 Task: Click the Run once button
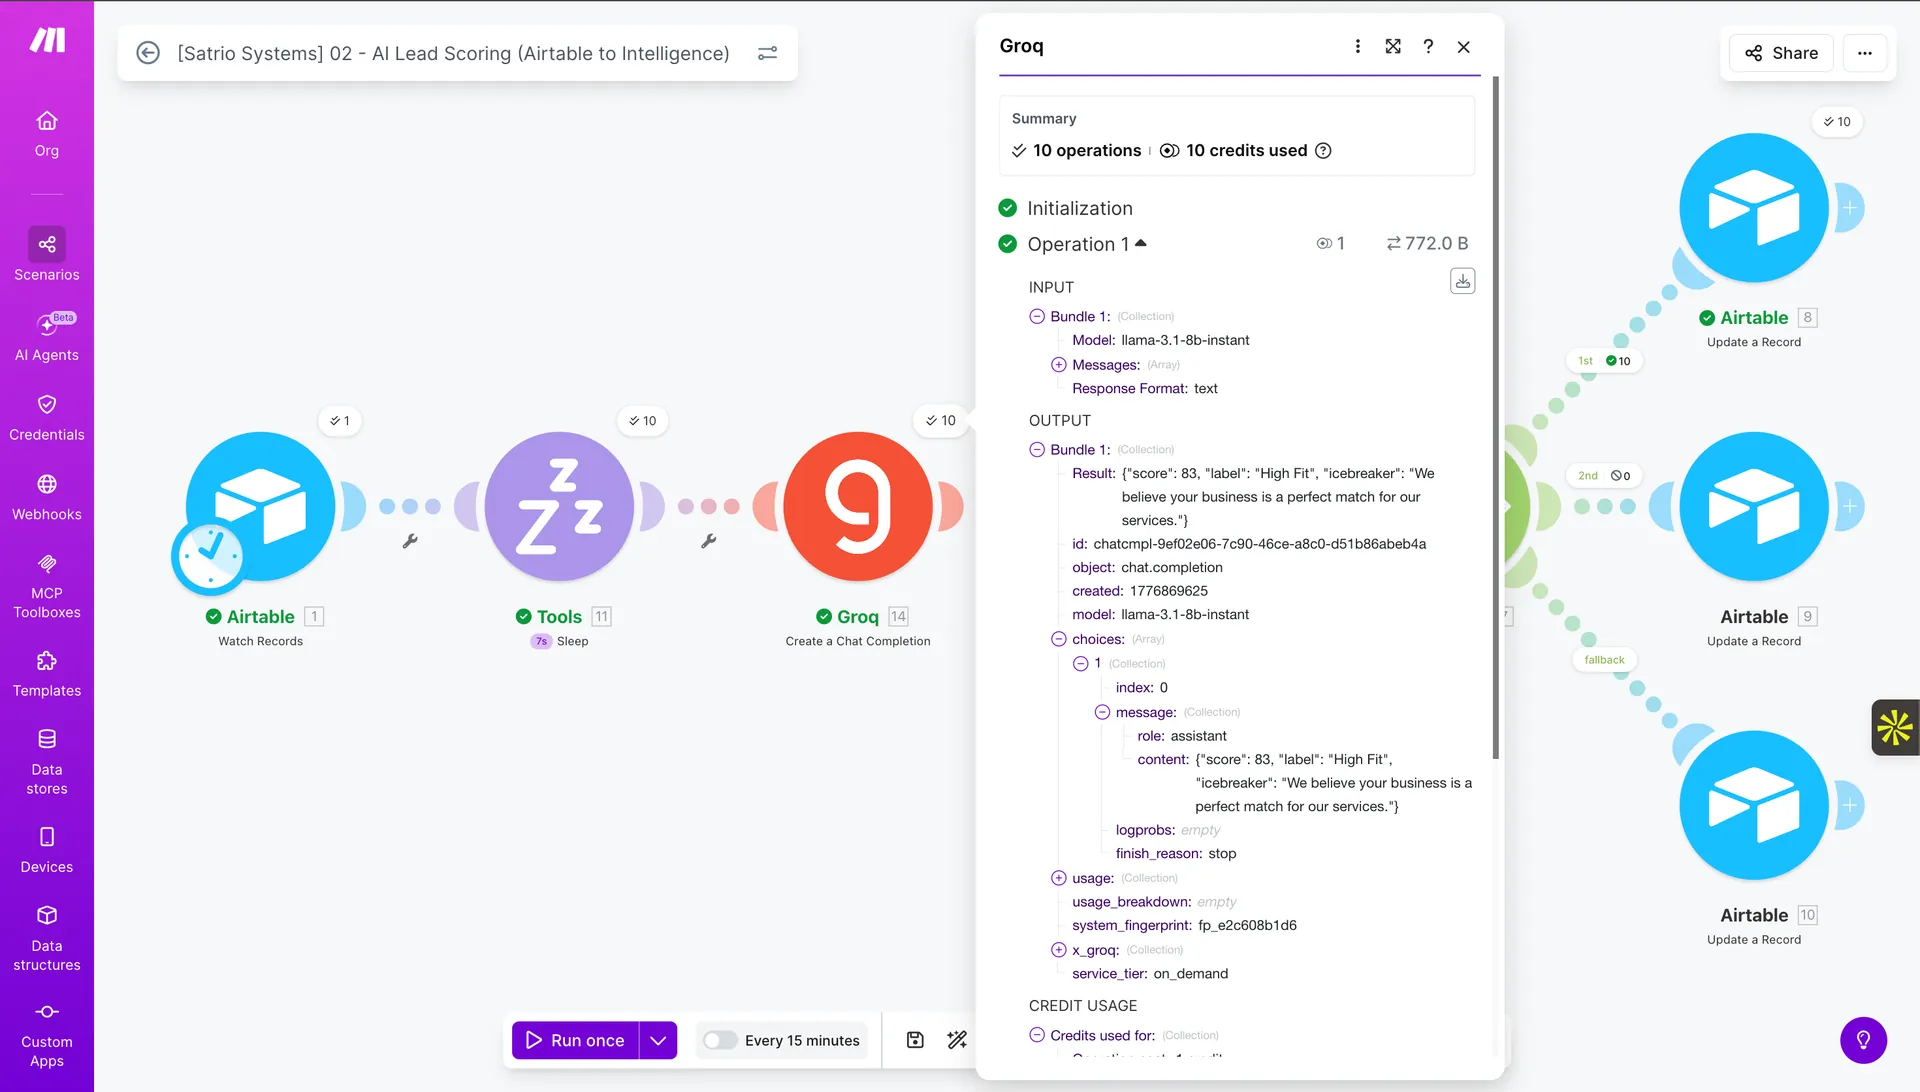[576, 1040]
